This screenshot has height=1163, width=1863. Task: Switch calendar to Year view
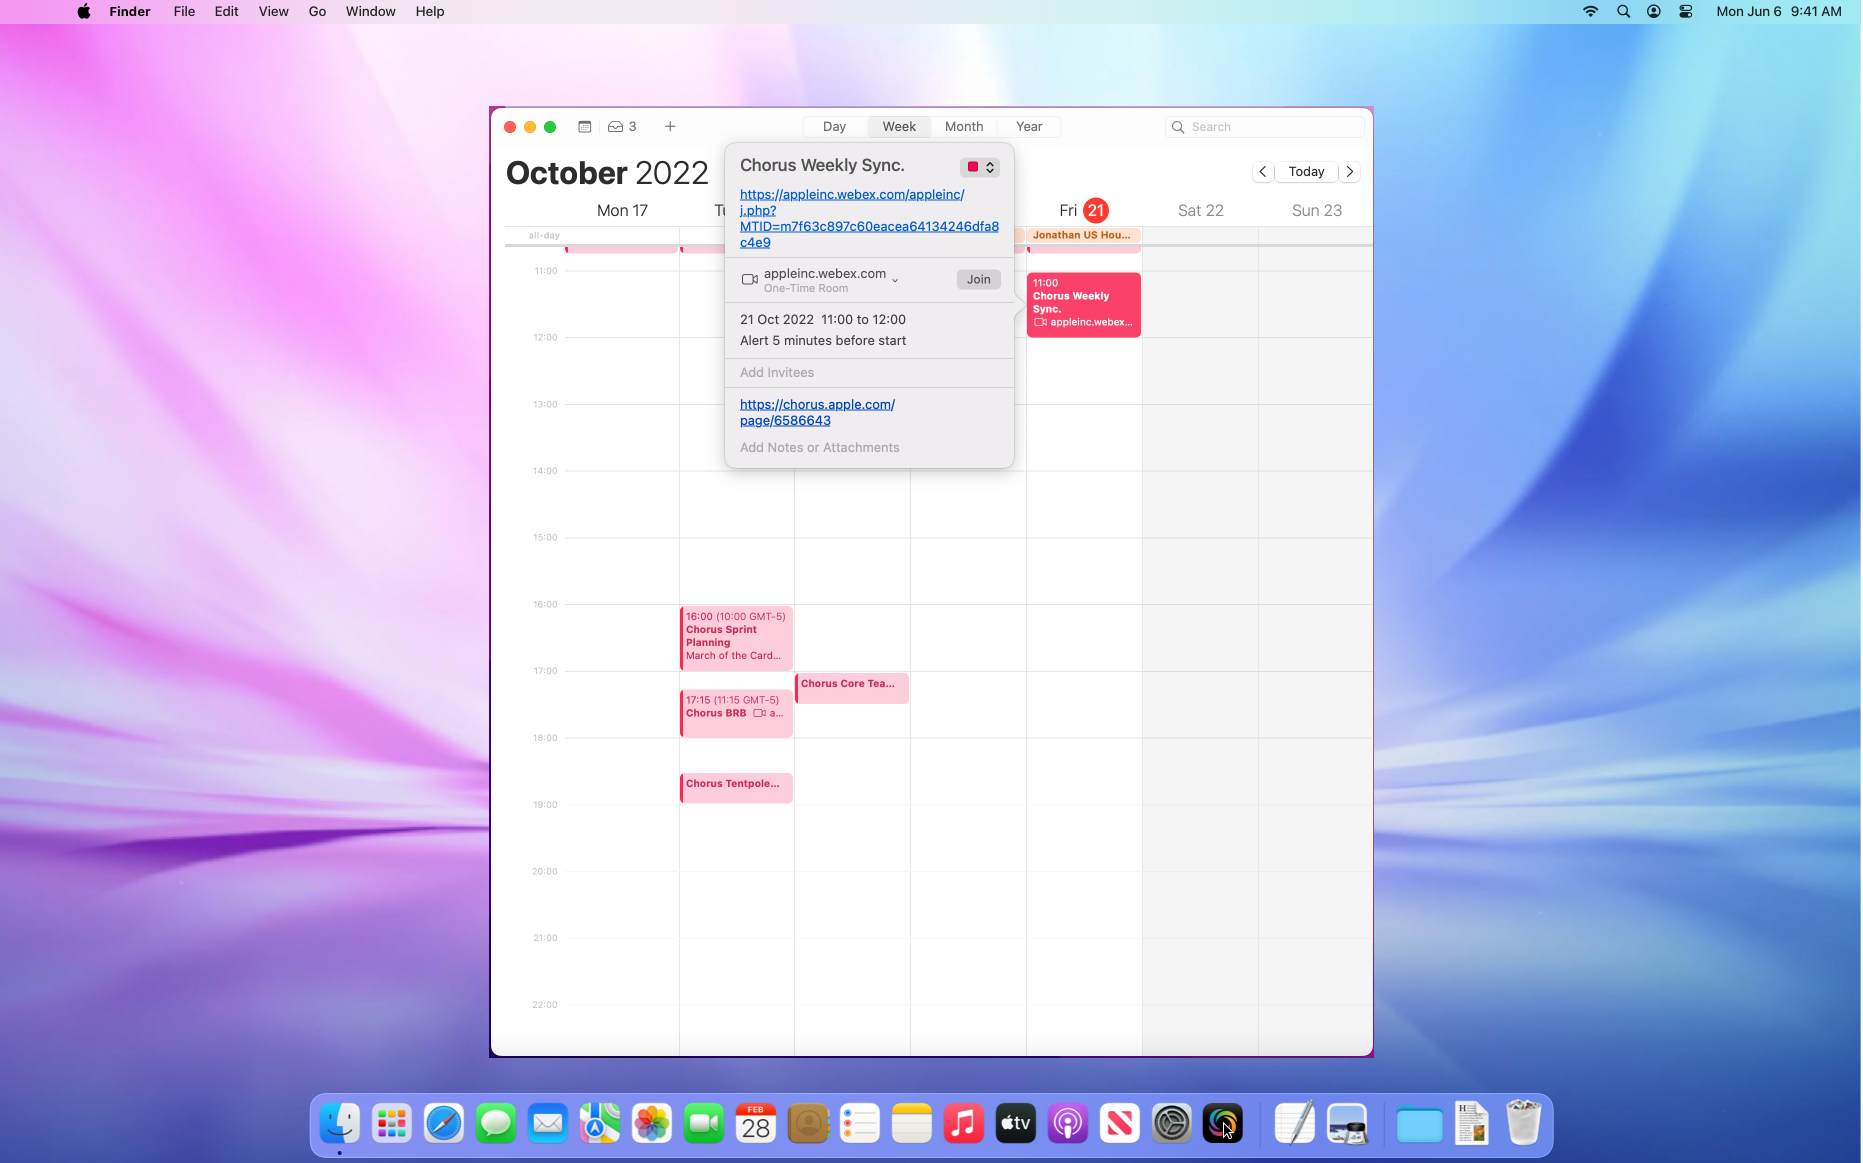[1028, 127]
